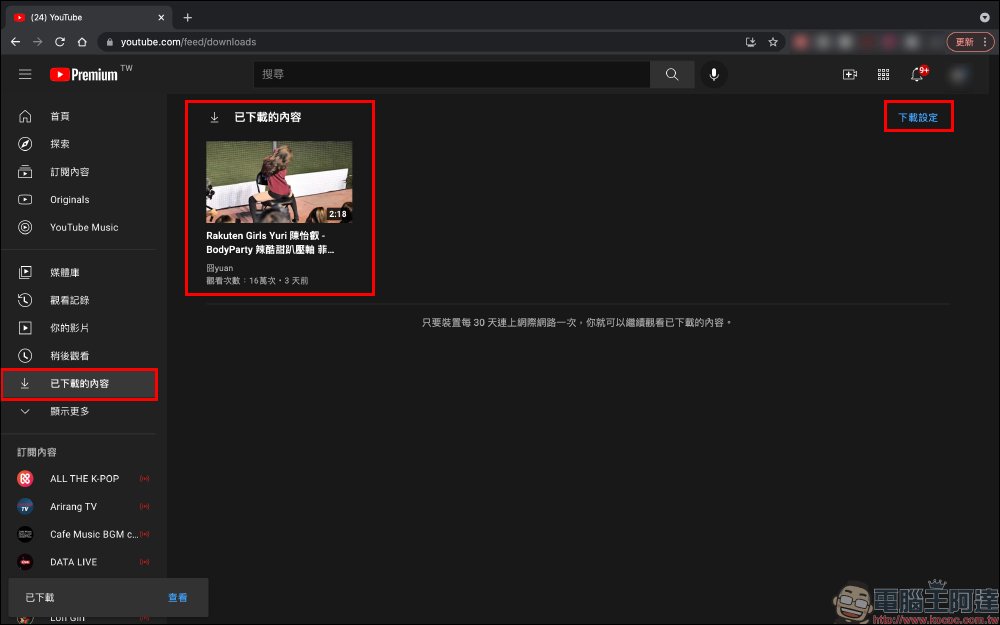
Task: Open ALL THE K-POP subscription channel
Action: point(84,479)
